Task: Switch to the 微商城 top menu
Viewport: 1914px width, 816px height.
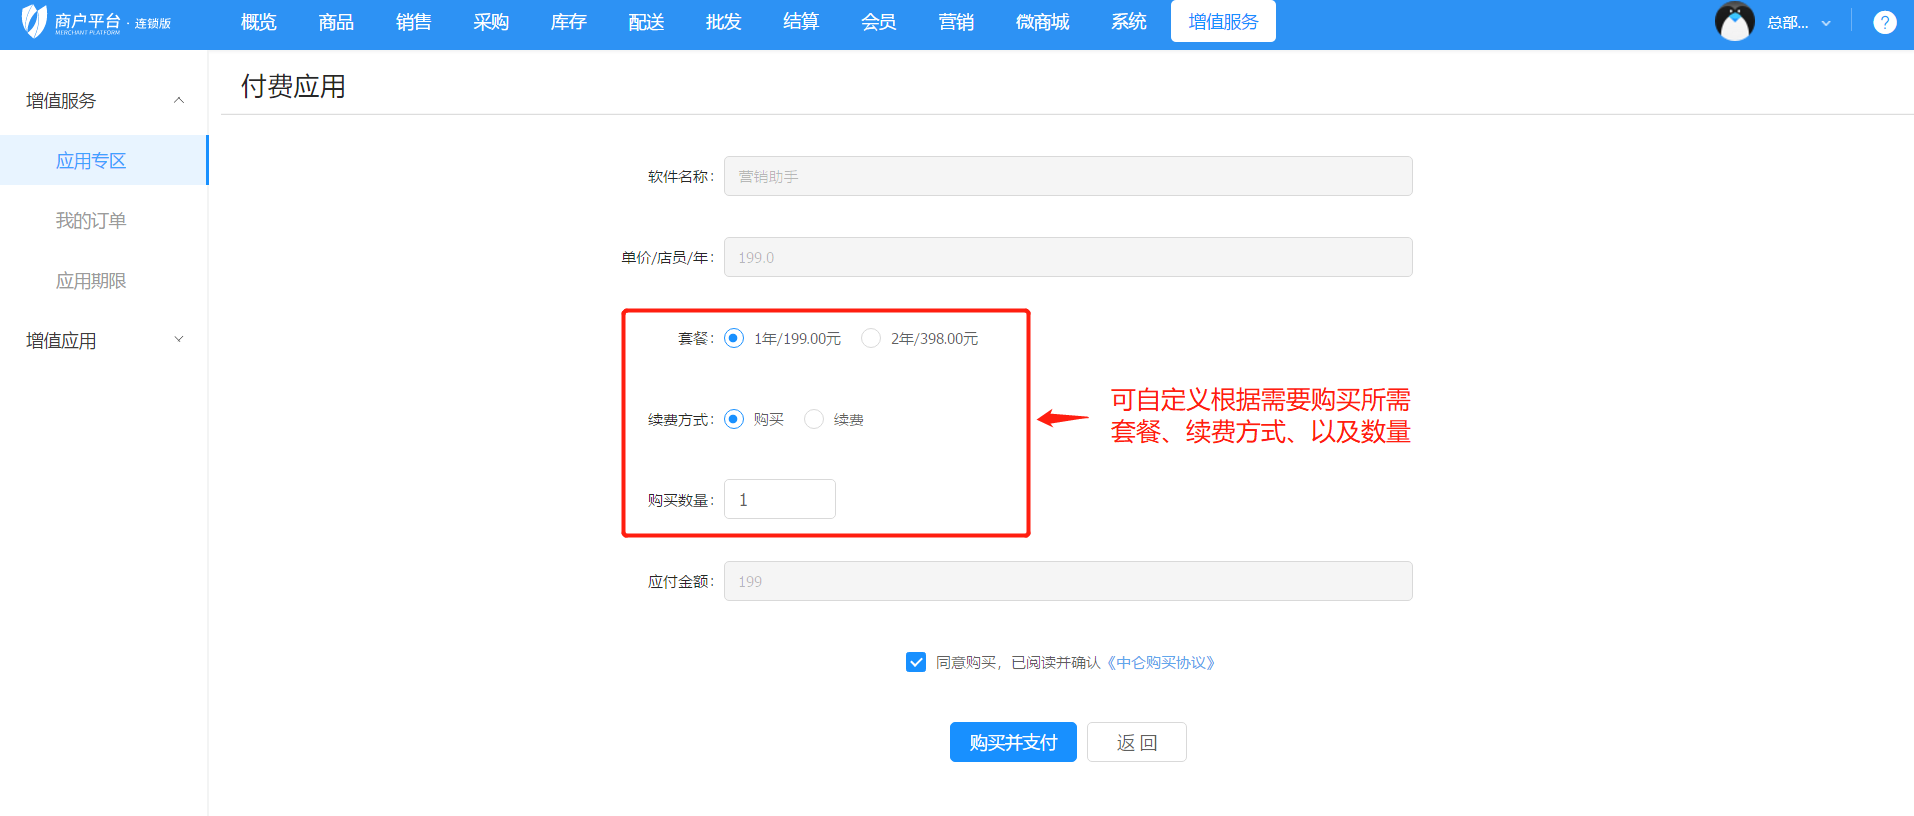Action: [1042, 22]
